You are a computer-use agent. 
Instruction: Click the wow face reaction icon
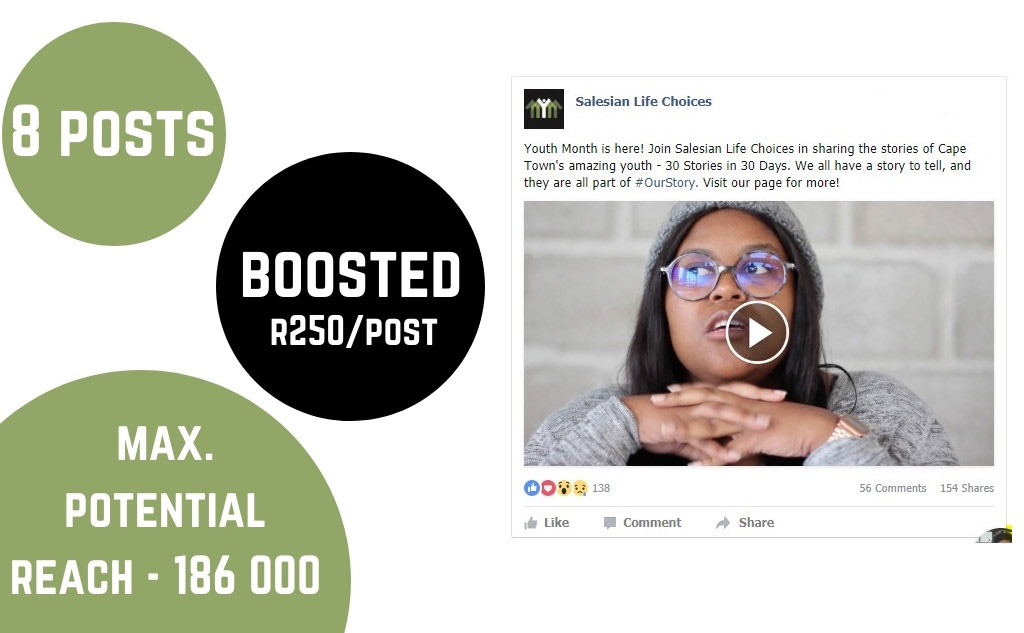(x=564, y=488)
